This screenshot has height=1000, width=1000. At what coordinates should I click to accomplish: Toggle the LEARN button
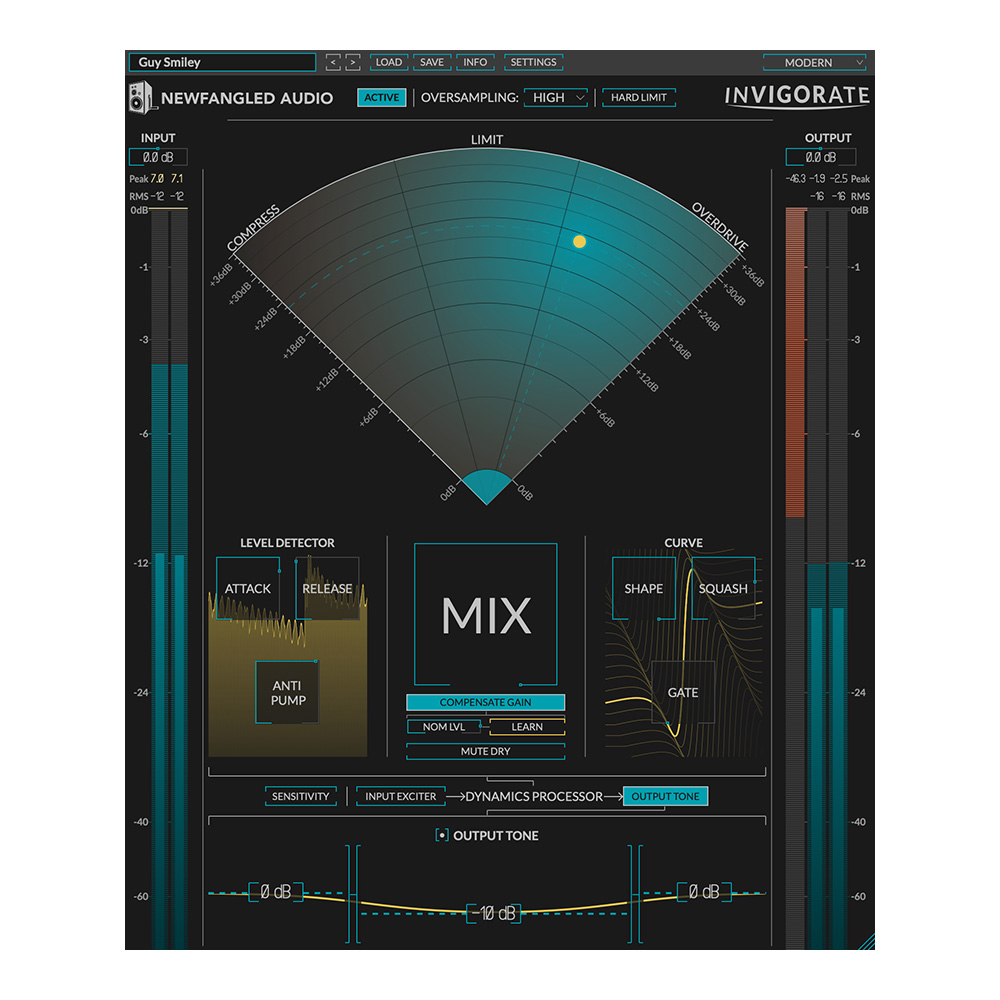(527, 727)
